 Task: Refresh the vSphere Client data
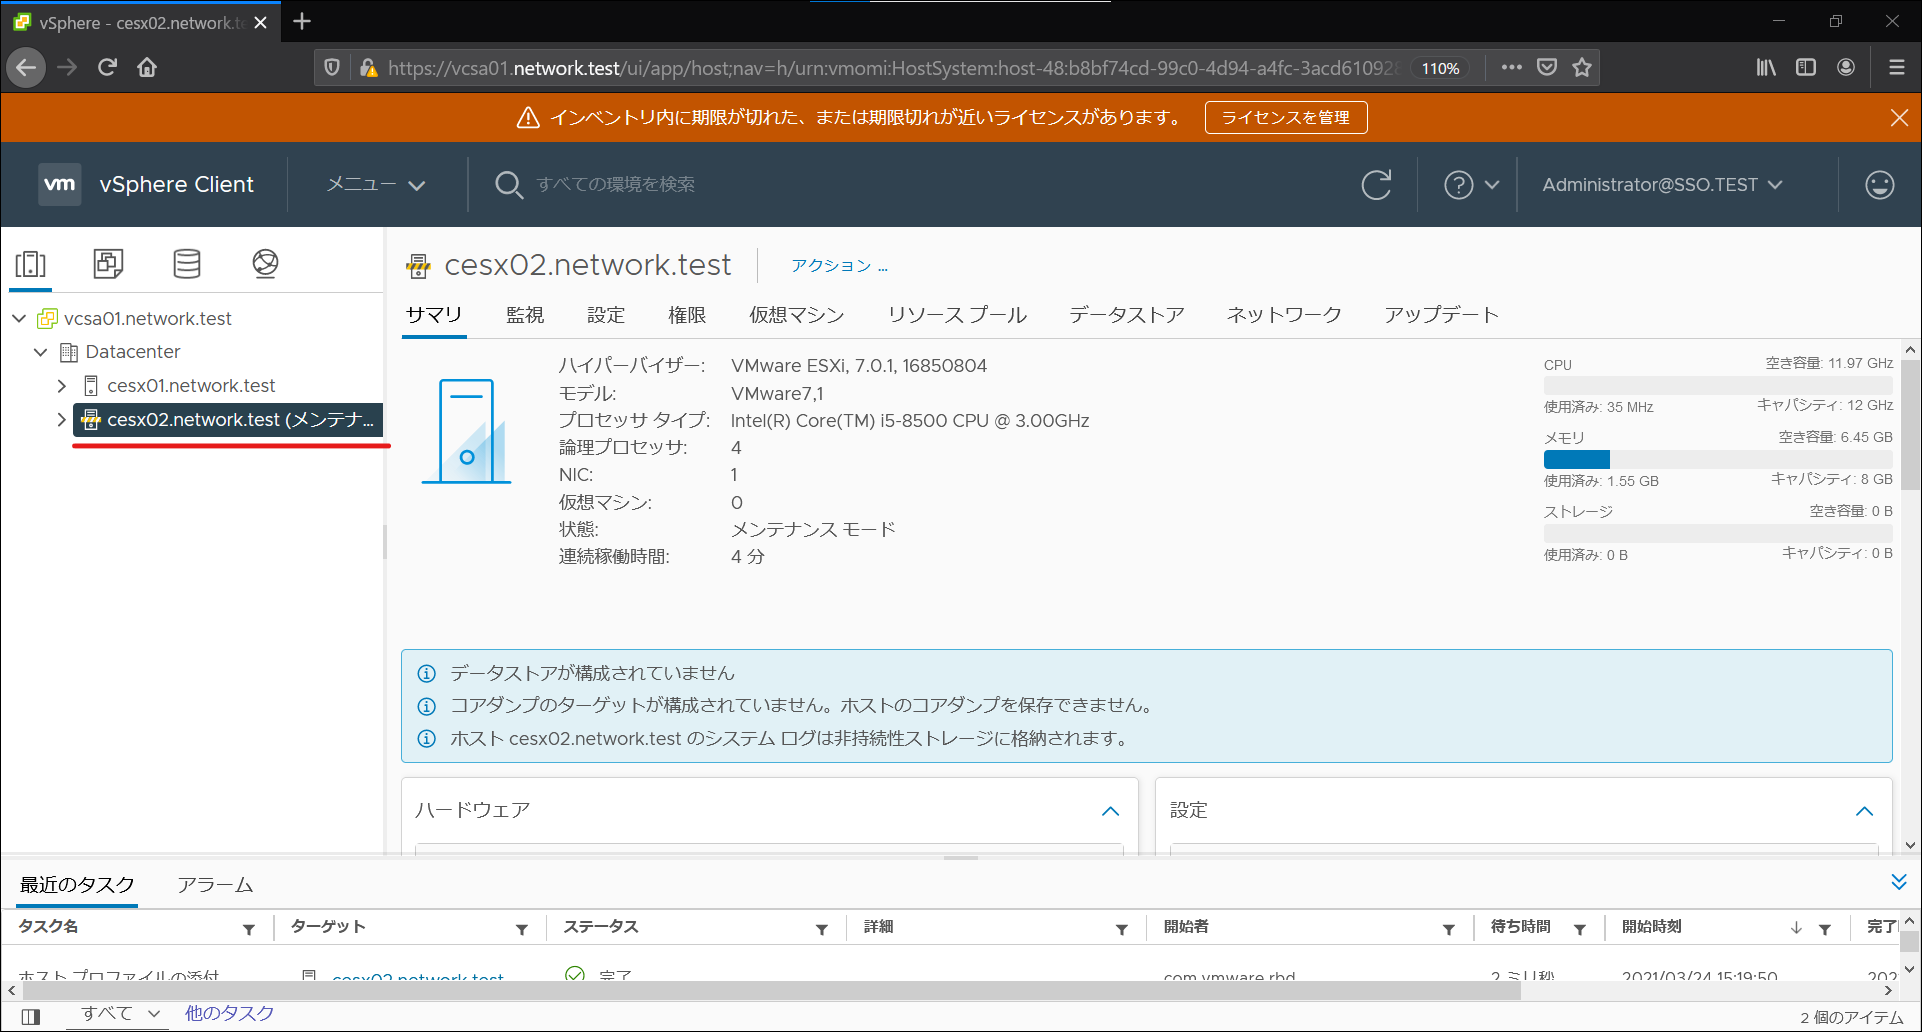1376,185
